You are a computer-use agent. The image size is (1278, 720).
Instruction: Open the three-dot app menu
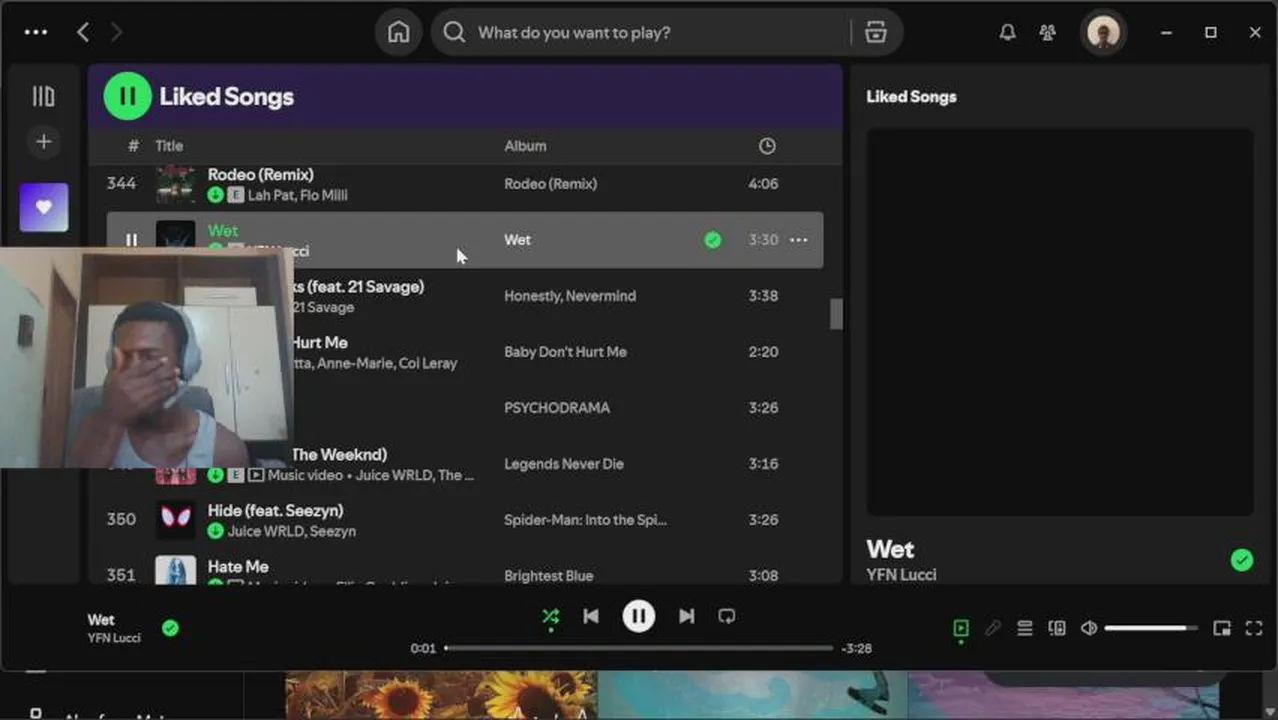[36, 32]
